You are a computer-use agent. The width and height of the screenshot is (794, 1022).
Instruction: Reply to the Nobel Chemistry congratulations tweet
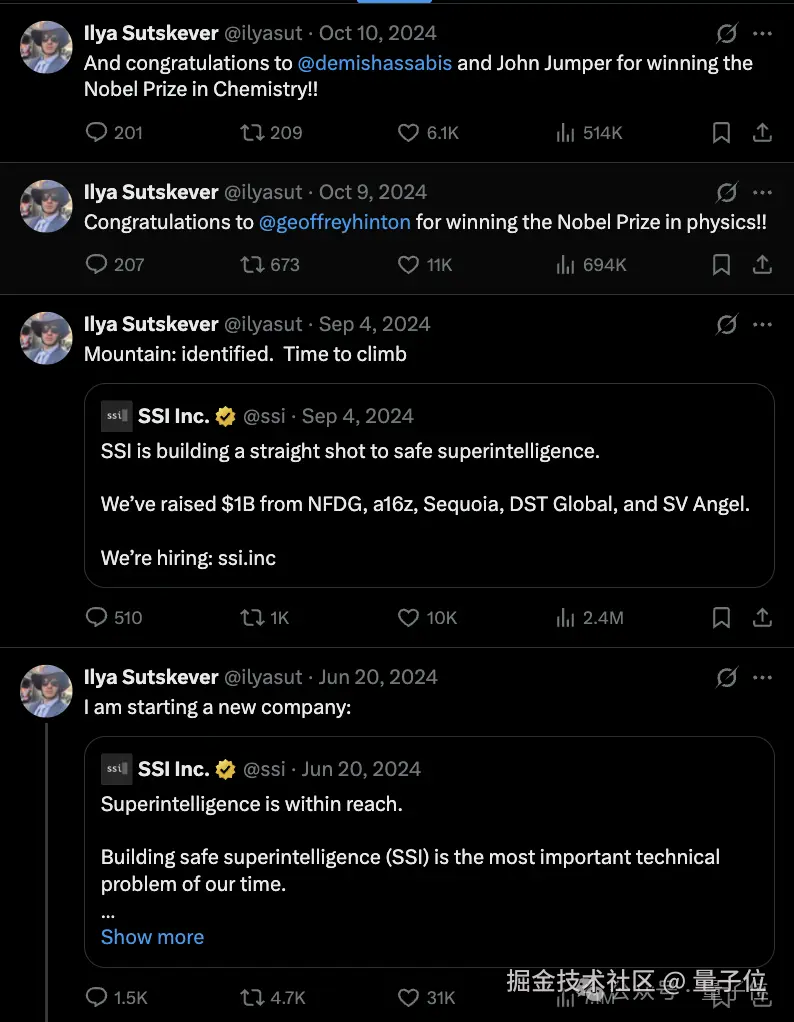pyautogui.click(x=97, y=132)
